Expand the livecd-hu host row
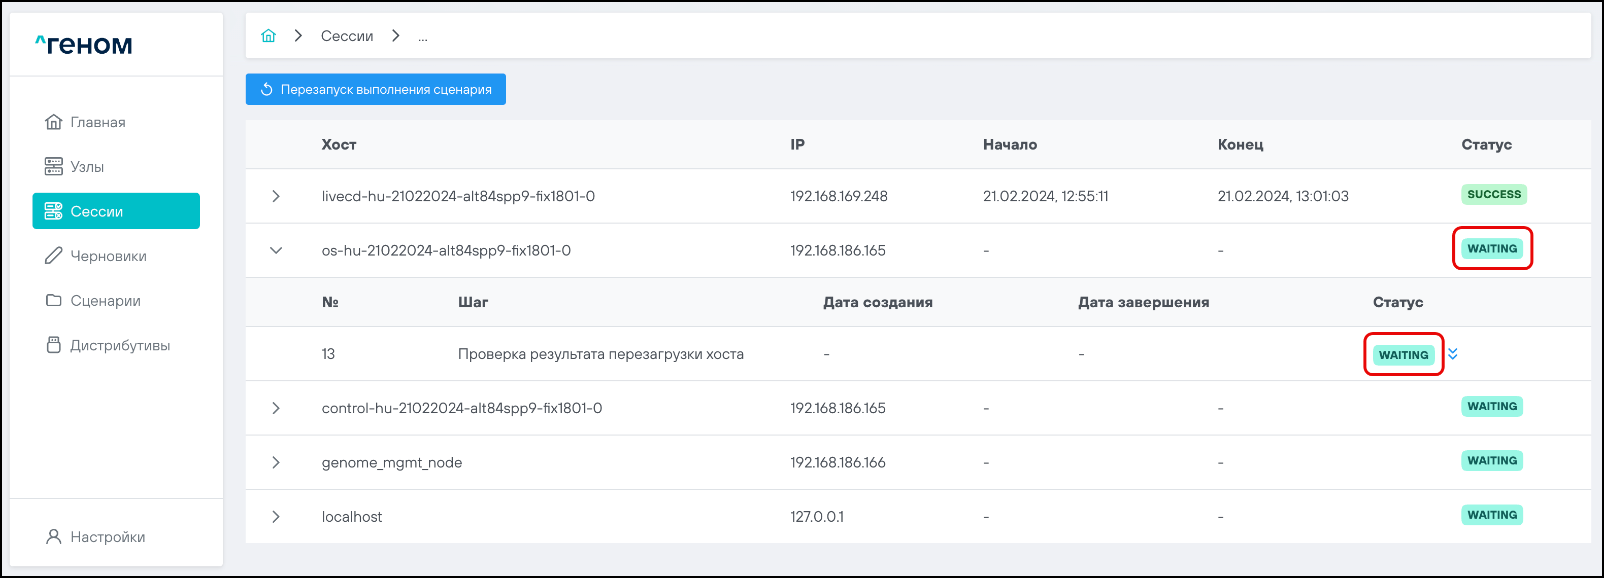This screenshot has height=578, width=1604. click(x=276, y=196)
